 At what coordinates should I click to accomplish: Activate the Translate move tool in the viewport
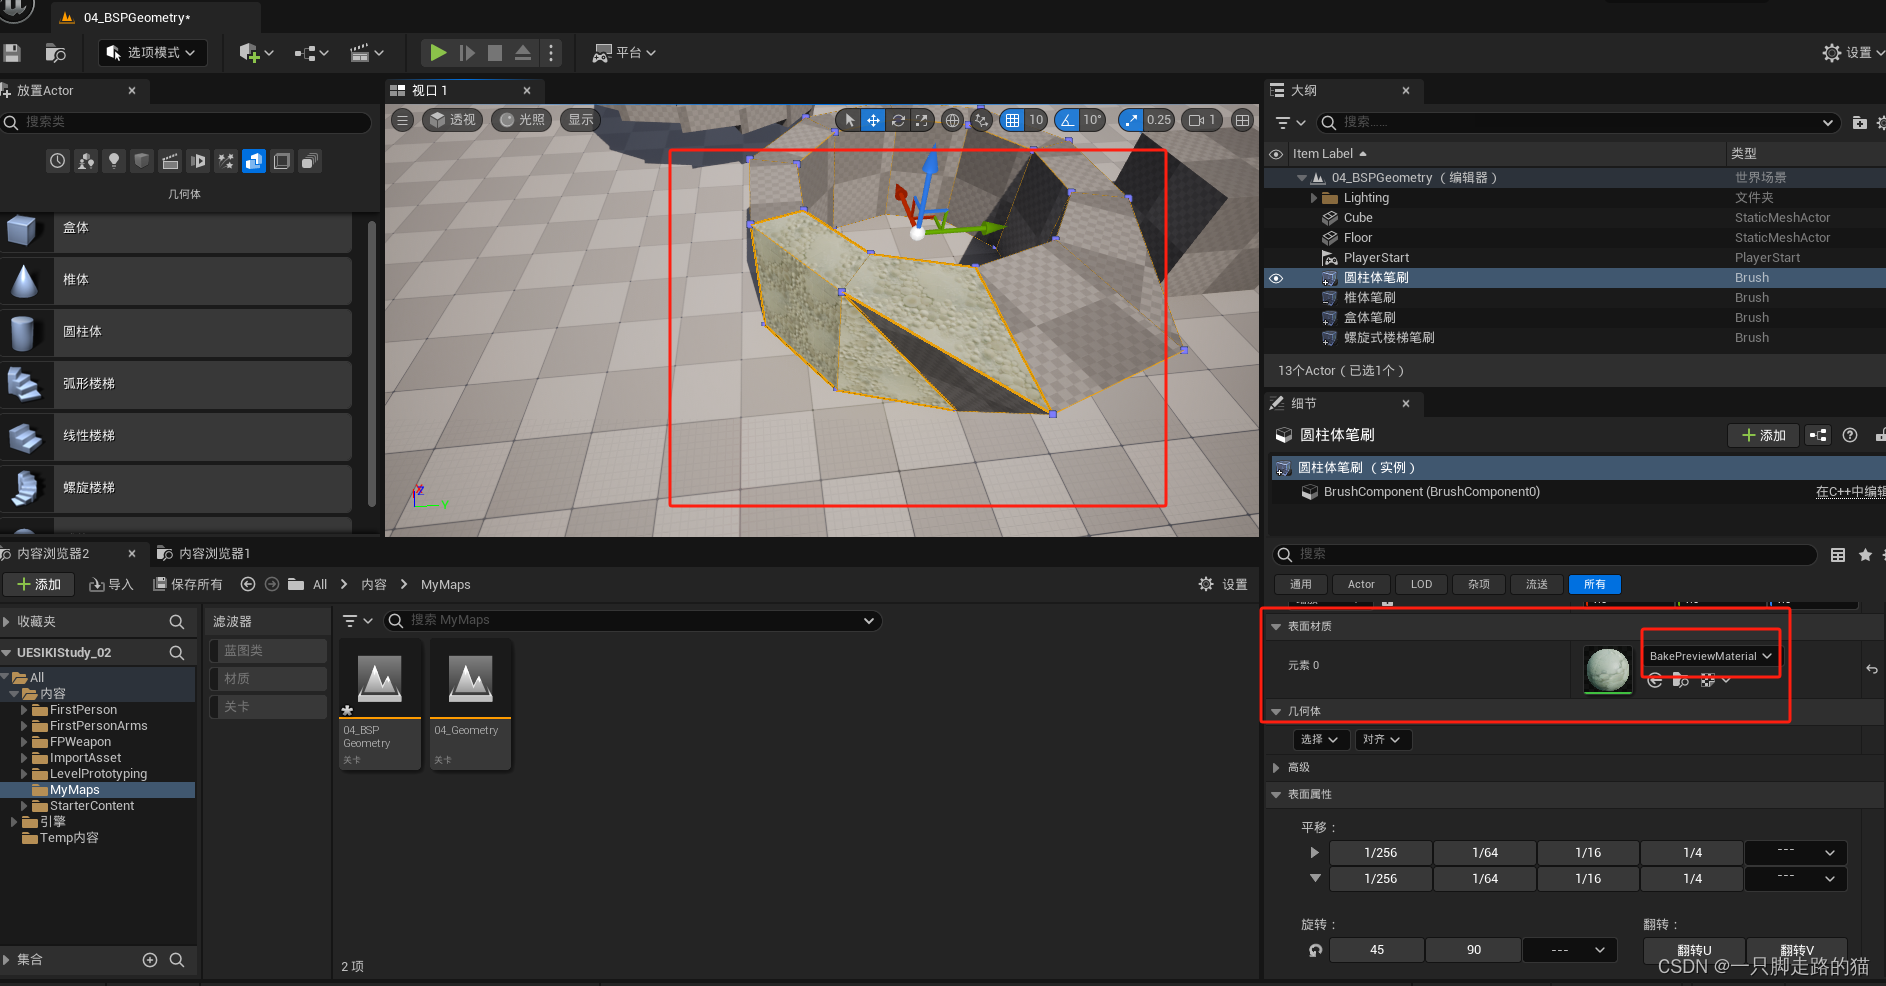[873, 120]
